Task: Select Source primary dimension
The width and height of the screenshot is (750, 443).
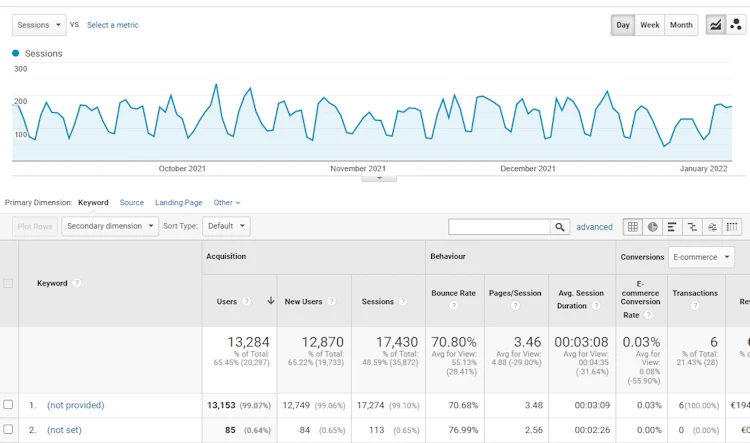Action: point(132,203)
